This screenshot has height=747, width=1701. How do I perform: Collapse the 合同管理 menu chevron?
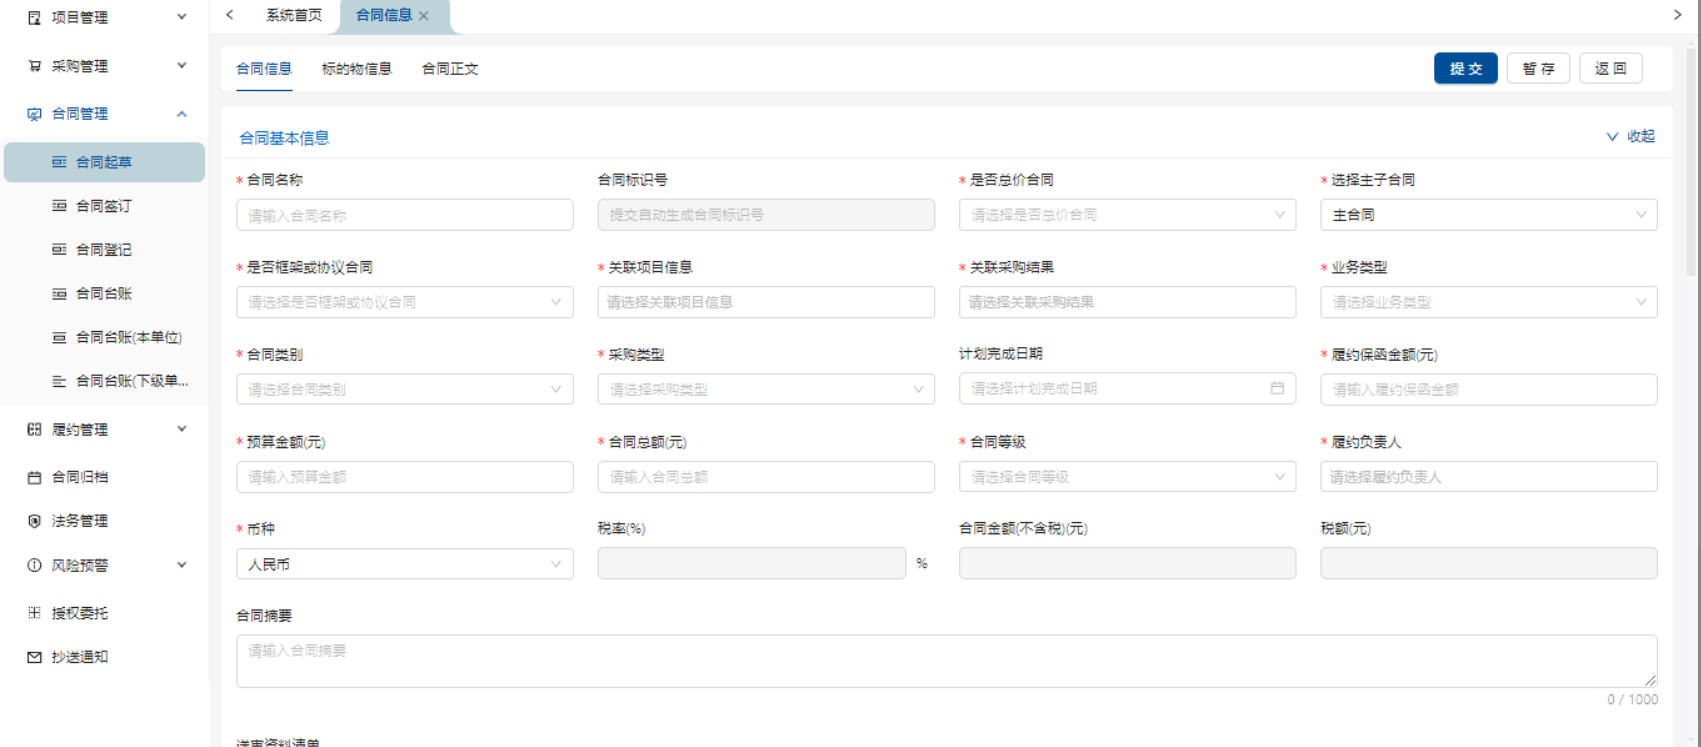click(182, 114)
